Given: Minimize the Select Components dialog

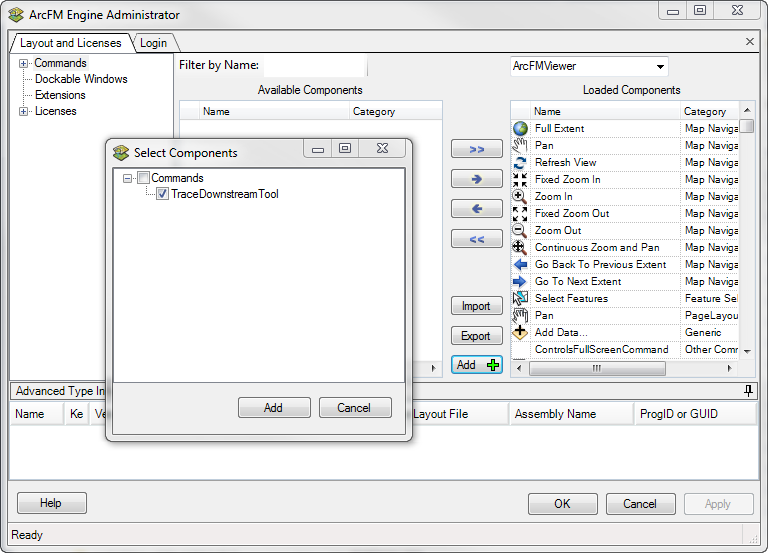Looking at the screenshot, I should tap(318, 148).
